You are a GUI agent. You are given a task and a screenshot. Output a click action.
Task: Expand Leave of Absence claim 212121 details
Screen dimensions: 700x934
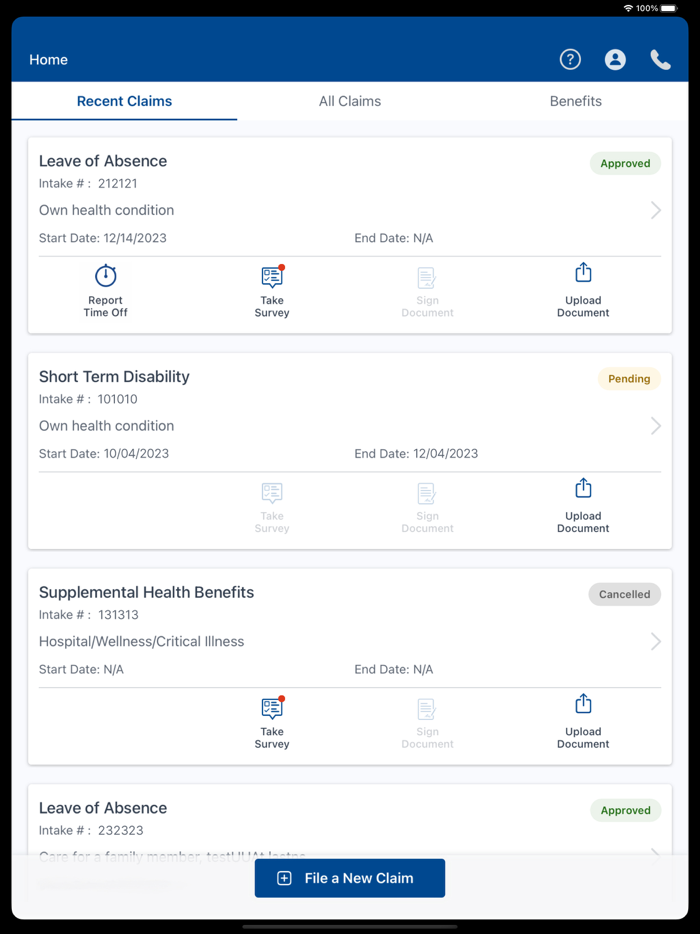pyautogui.click(x=656, y=210)
